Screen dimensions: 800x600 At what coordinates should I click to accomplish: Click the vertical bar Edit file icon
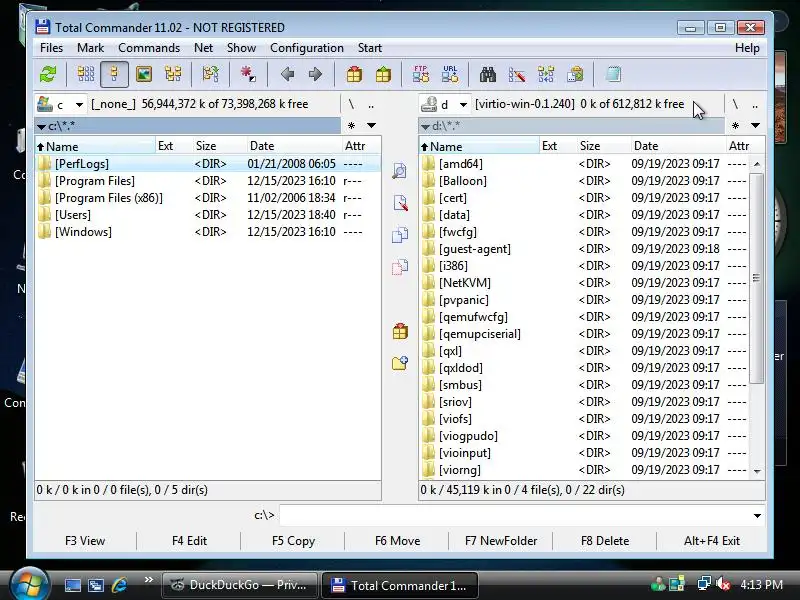tap(400, 203)
